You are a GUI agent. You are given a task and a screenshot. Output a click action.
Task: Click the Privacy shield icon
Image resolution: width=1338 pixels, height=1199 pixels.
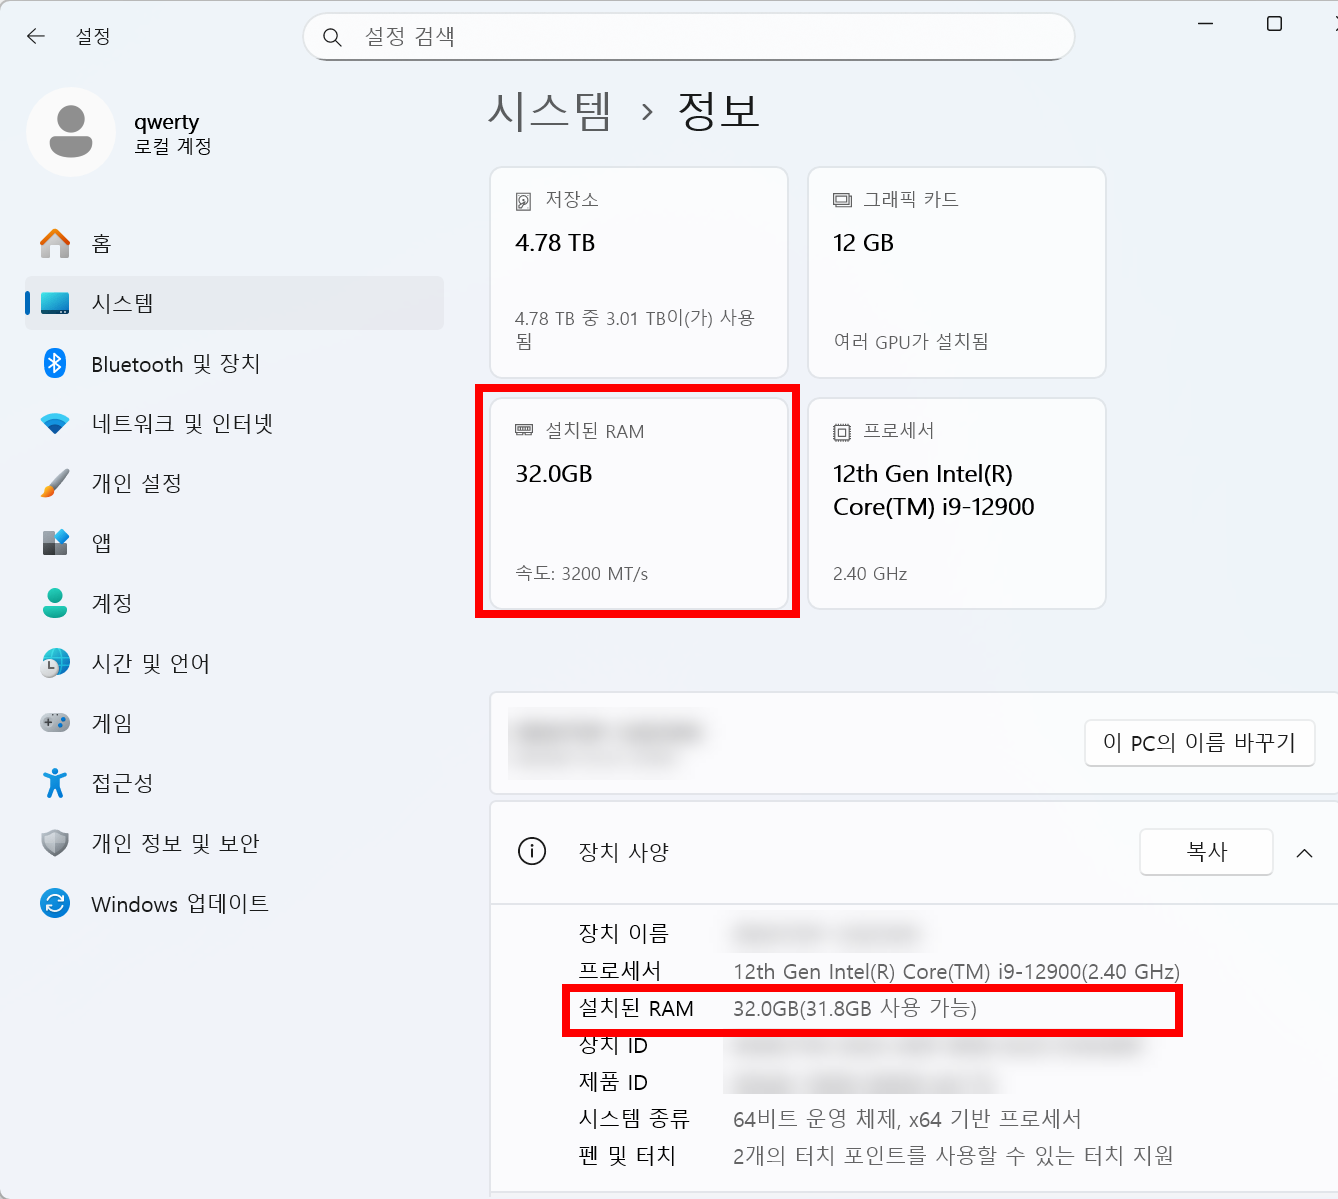pos(55,843)
